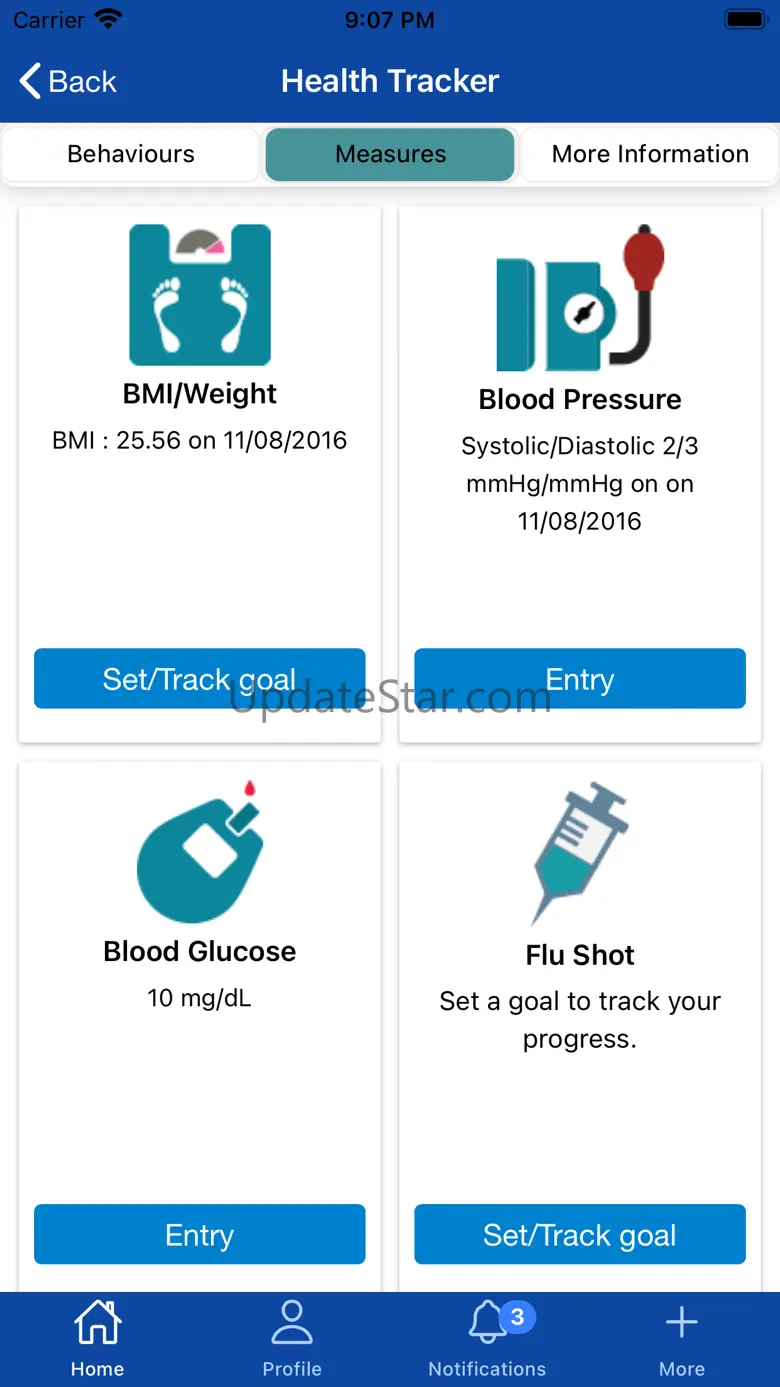This screenshot has width=780, height=1387.
Task: Go to Home in bottom bar
Action: (x=97, y=1337)
